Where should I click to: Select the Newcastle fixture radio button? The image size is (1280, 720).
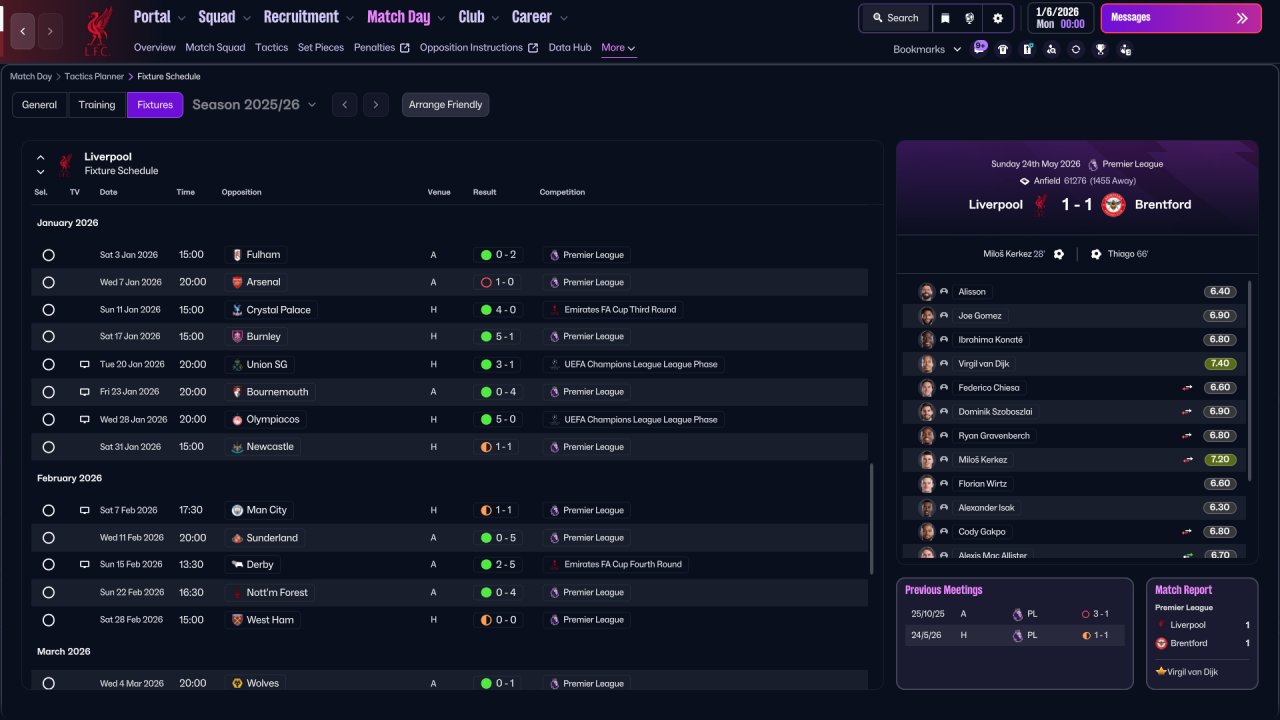[48, 447]
